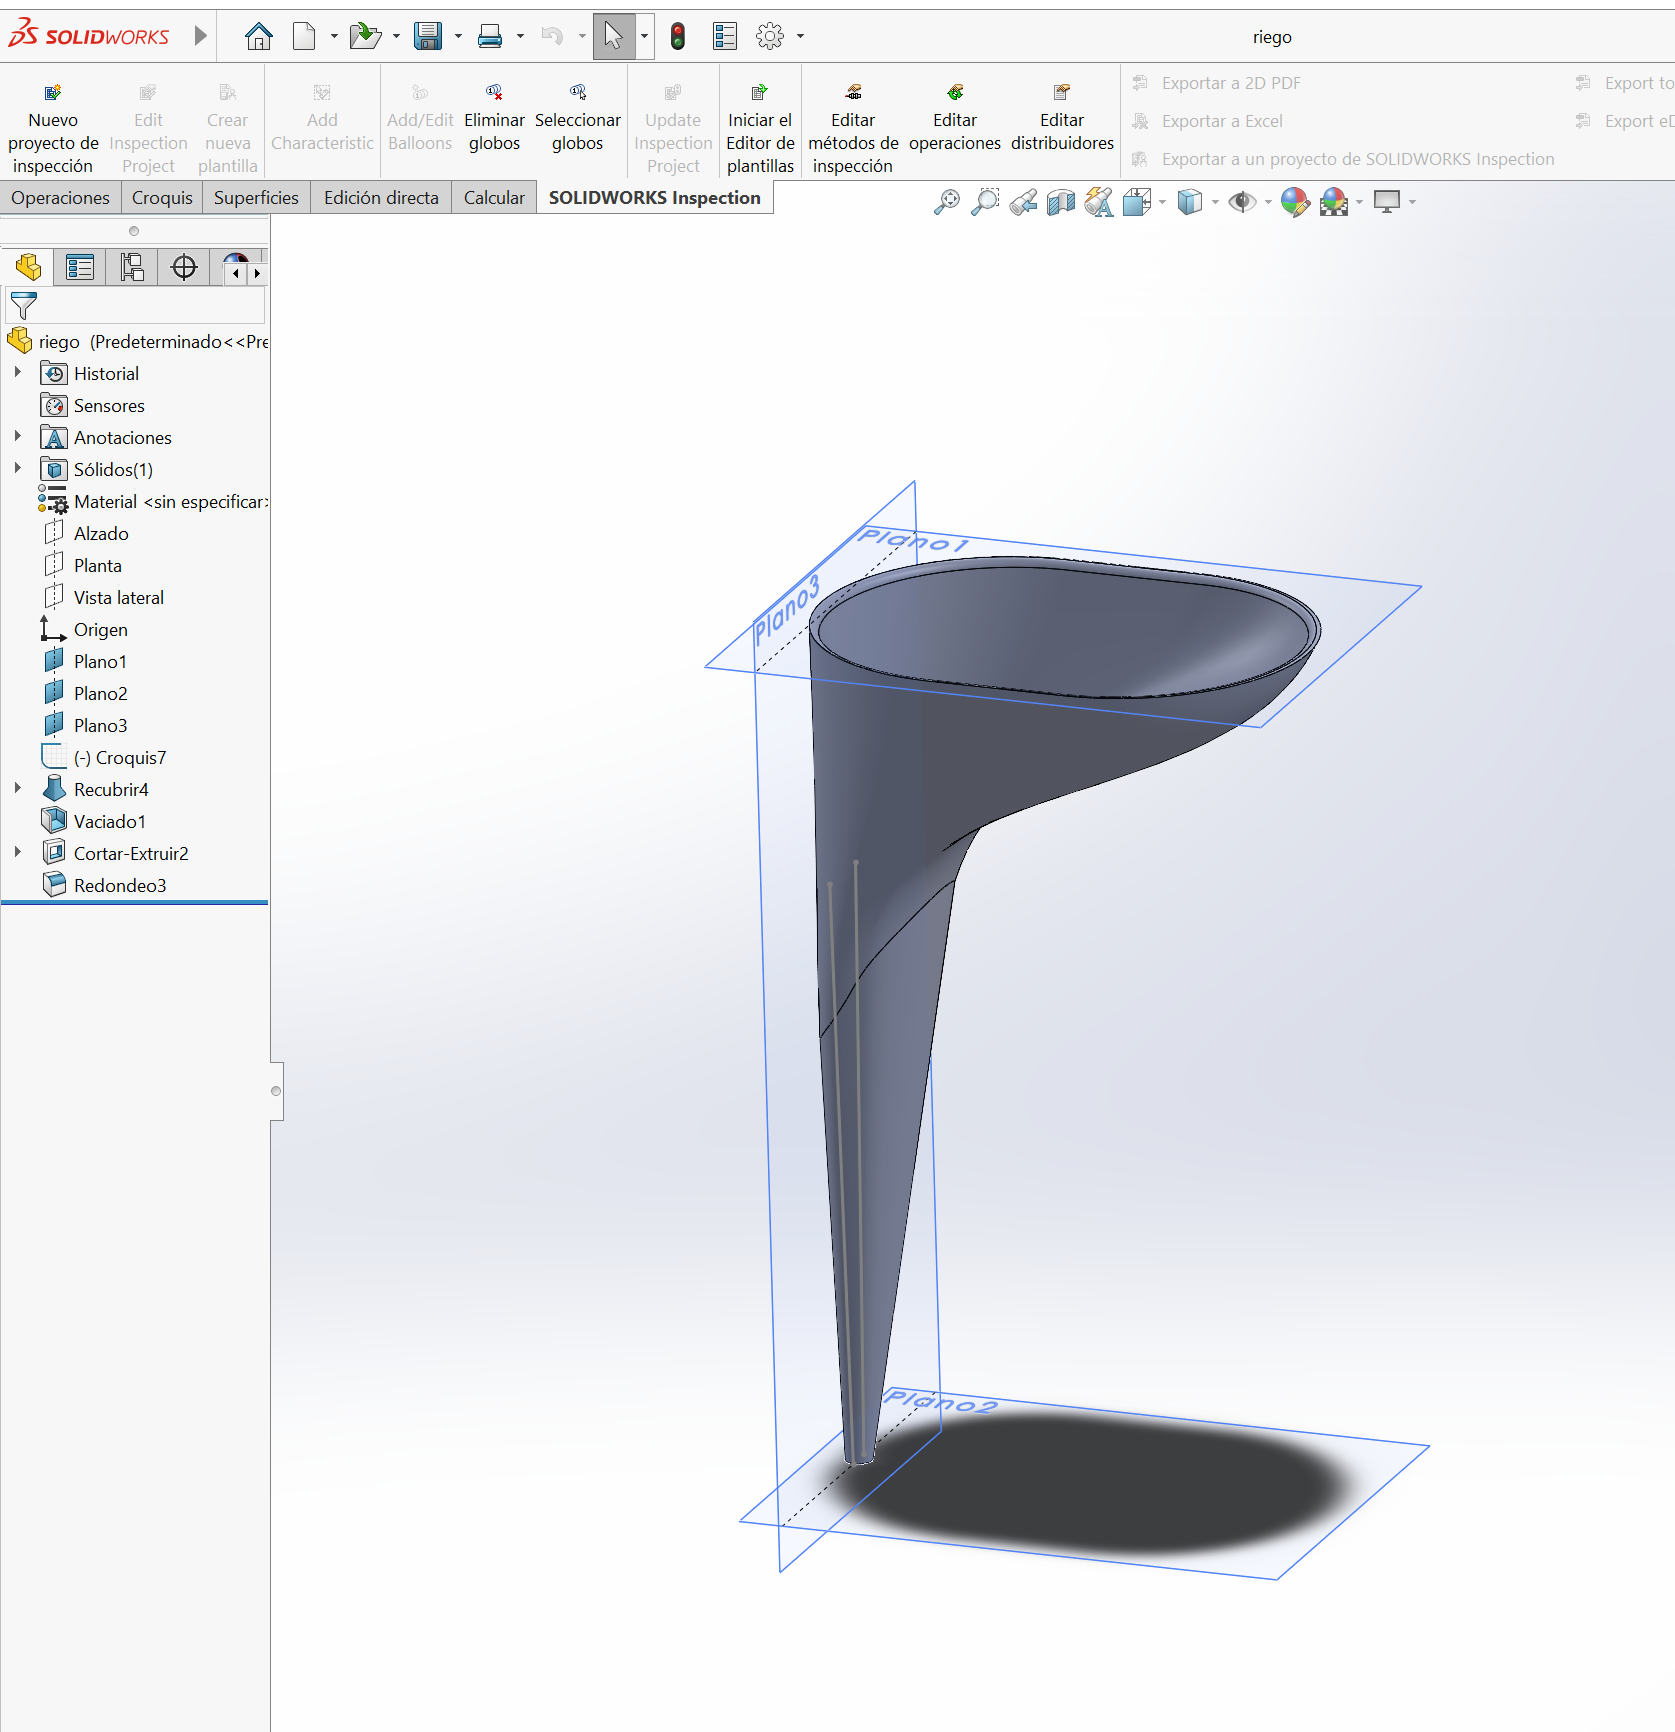1675x1732 pixels.
Task: Open View Settings monitor icon
Action: (1387, 202)
